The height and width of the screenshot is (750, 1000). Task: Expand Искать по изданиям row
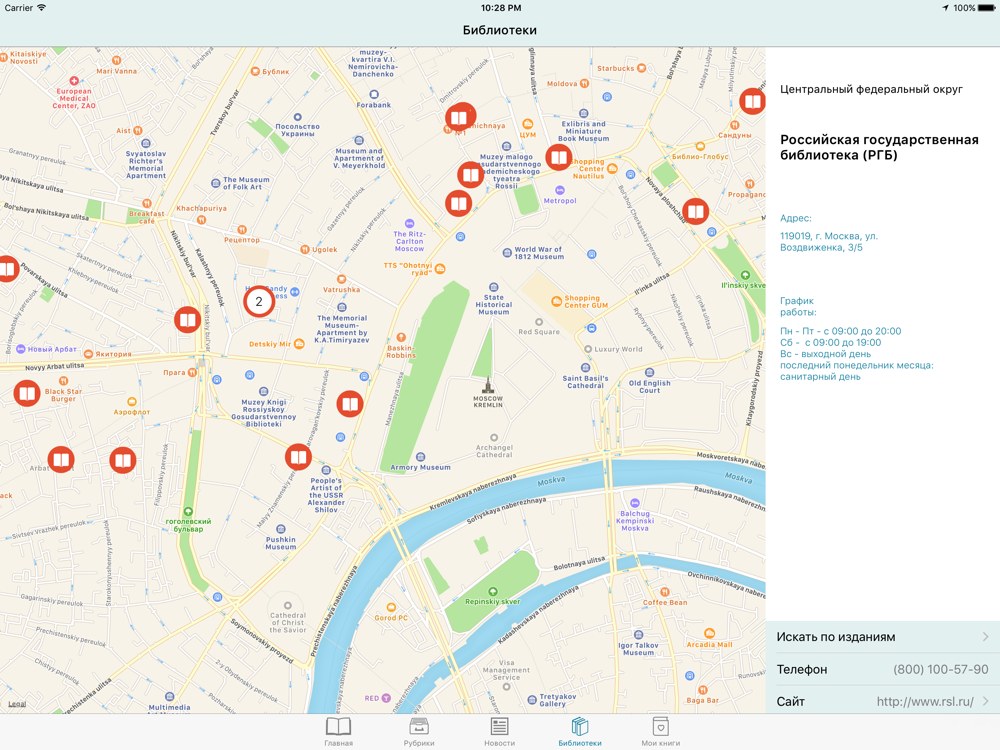(882, 637)
